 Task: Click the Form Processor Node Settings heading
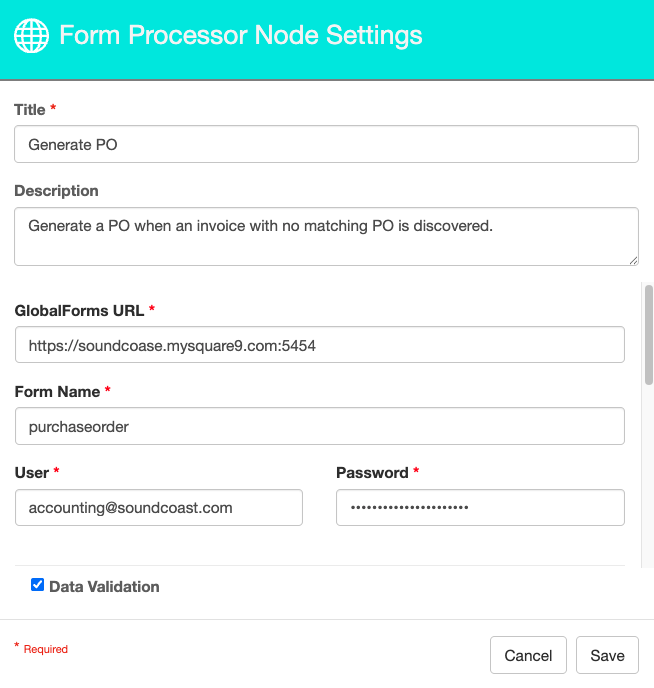(x=241, y=36)
